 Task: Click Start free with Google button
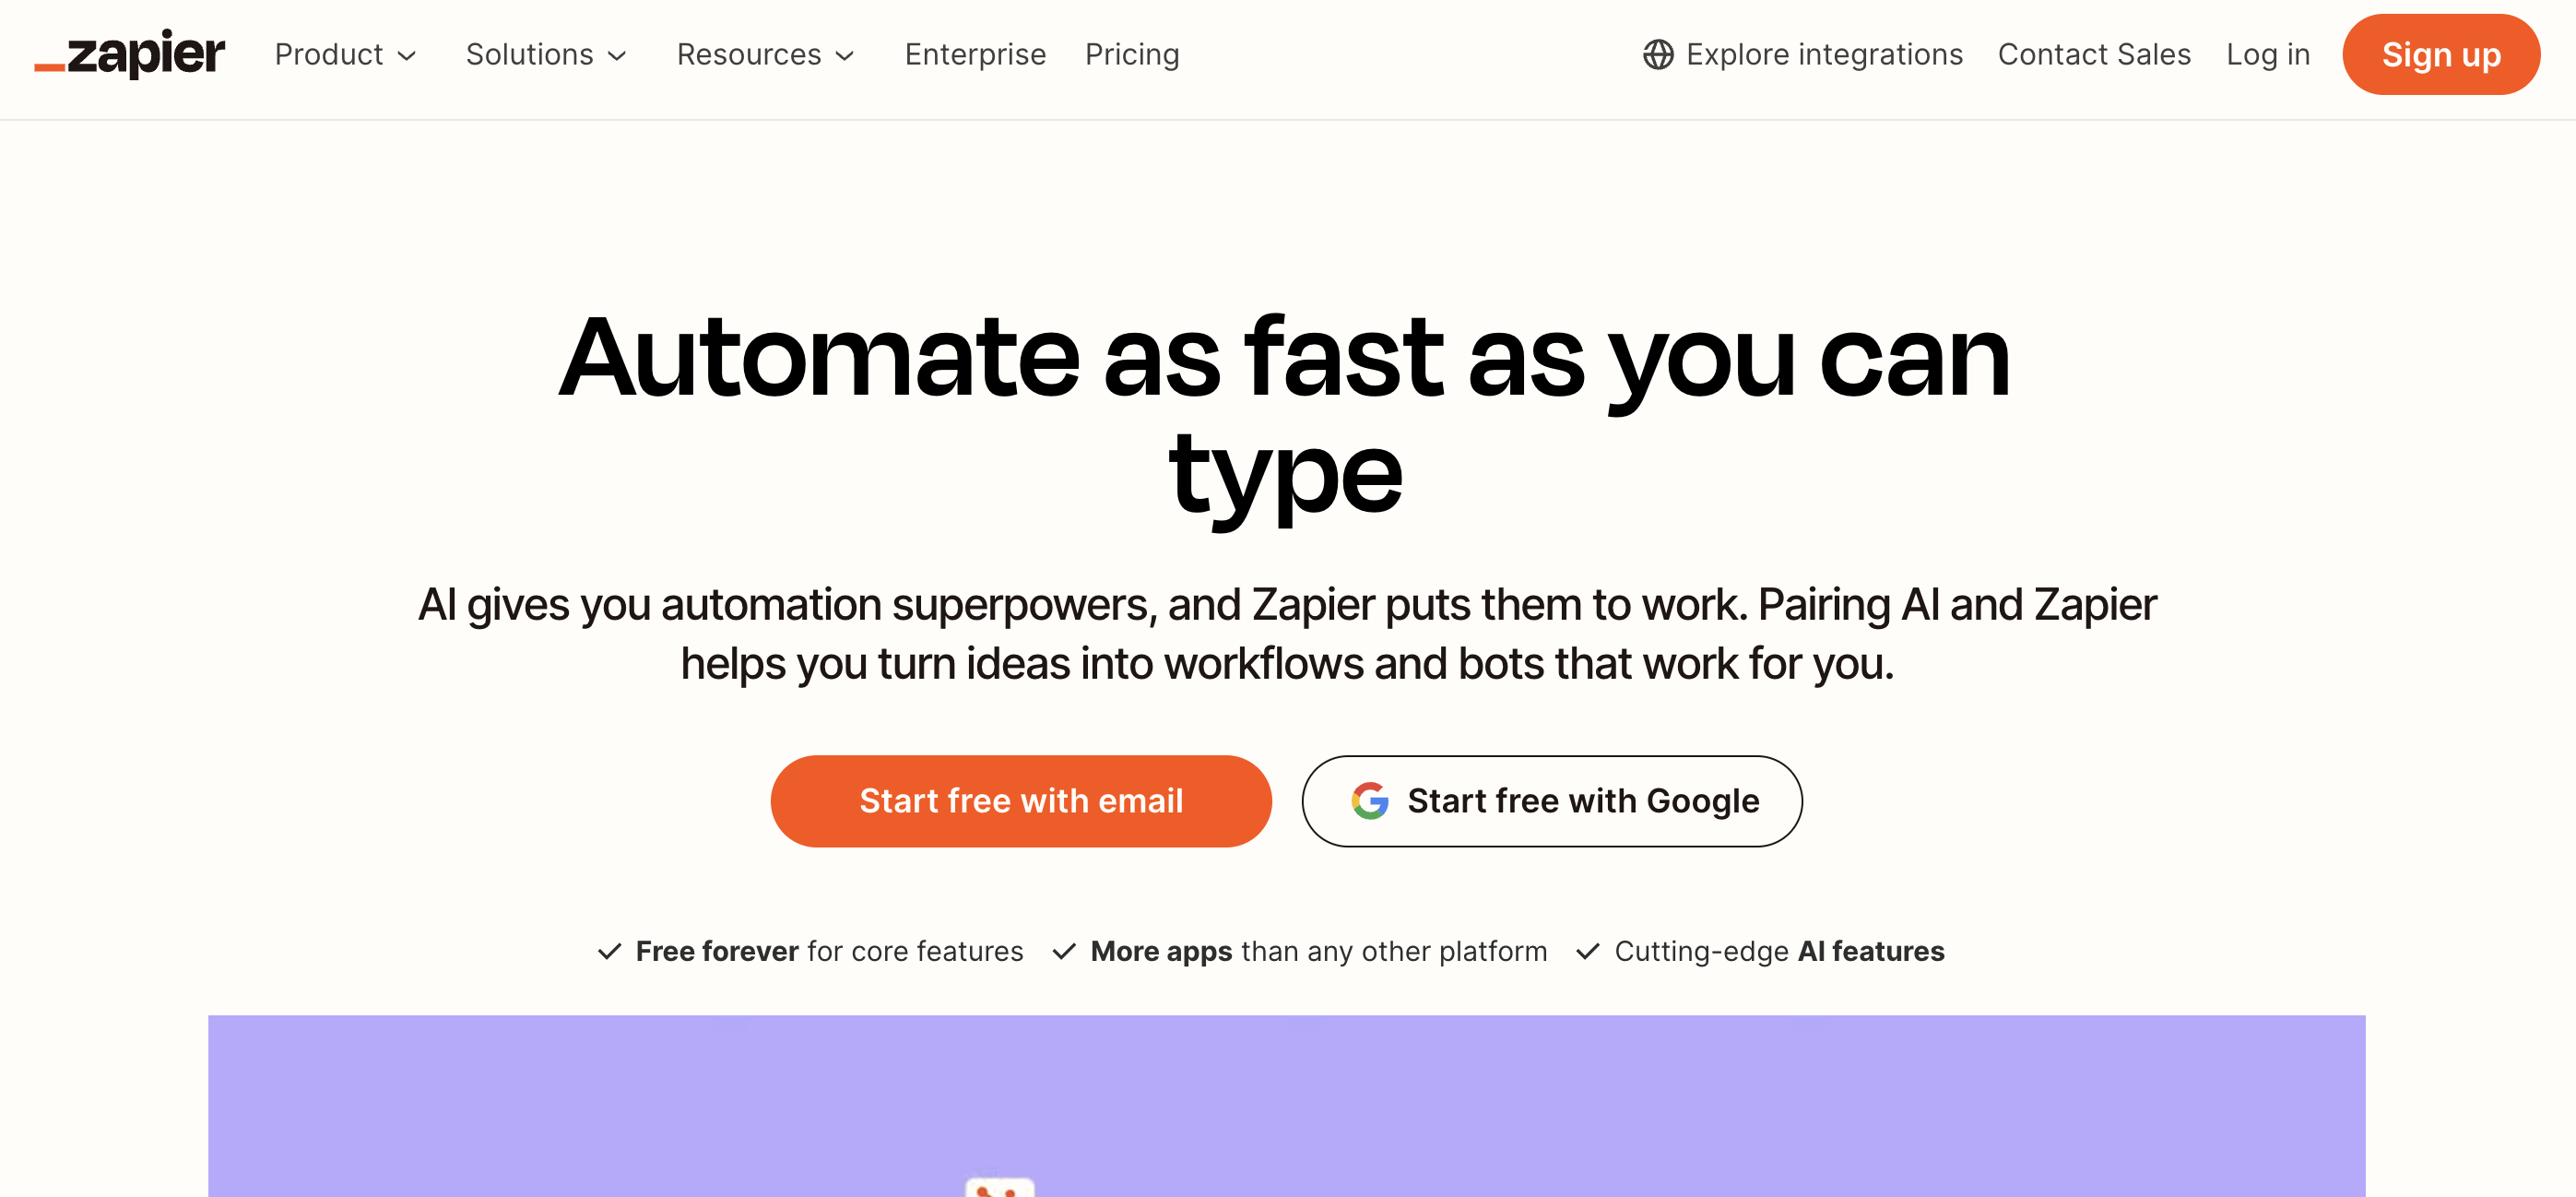coord(1551,800)
